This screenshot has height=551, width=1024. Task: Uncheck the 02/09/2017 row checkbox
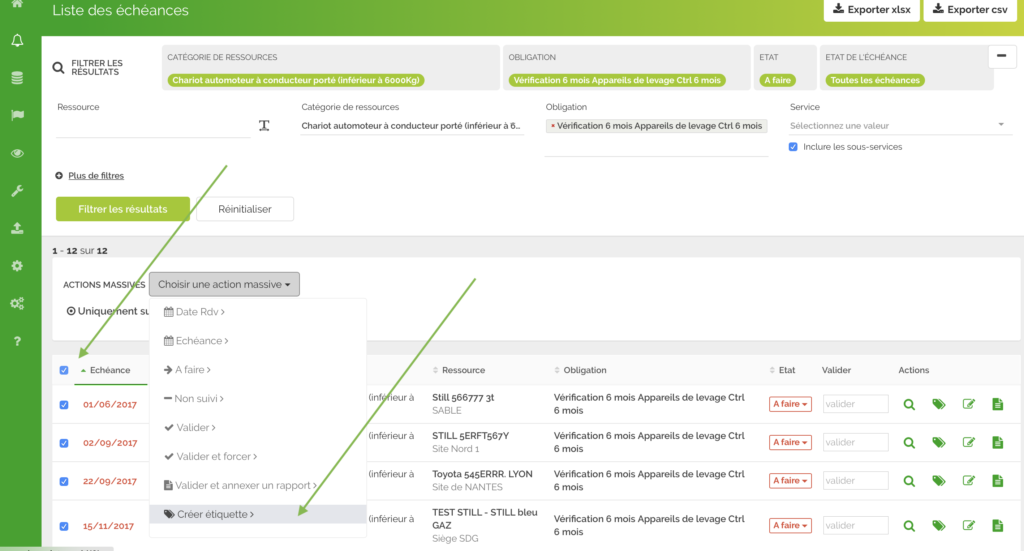pos(64,443)
